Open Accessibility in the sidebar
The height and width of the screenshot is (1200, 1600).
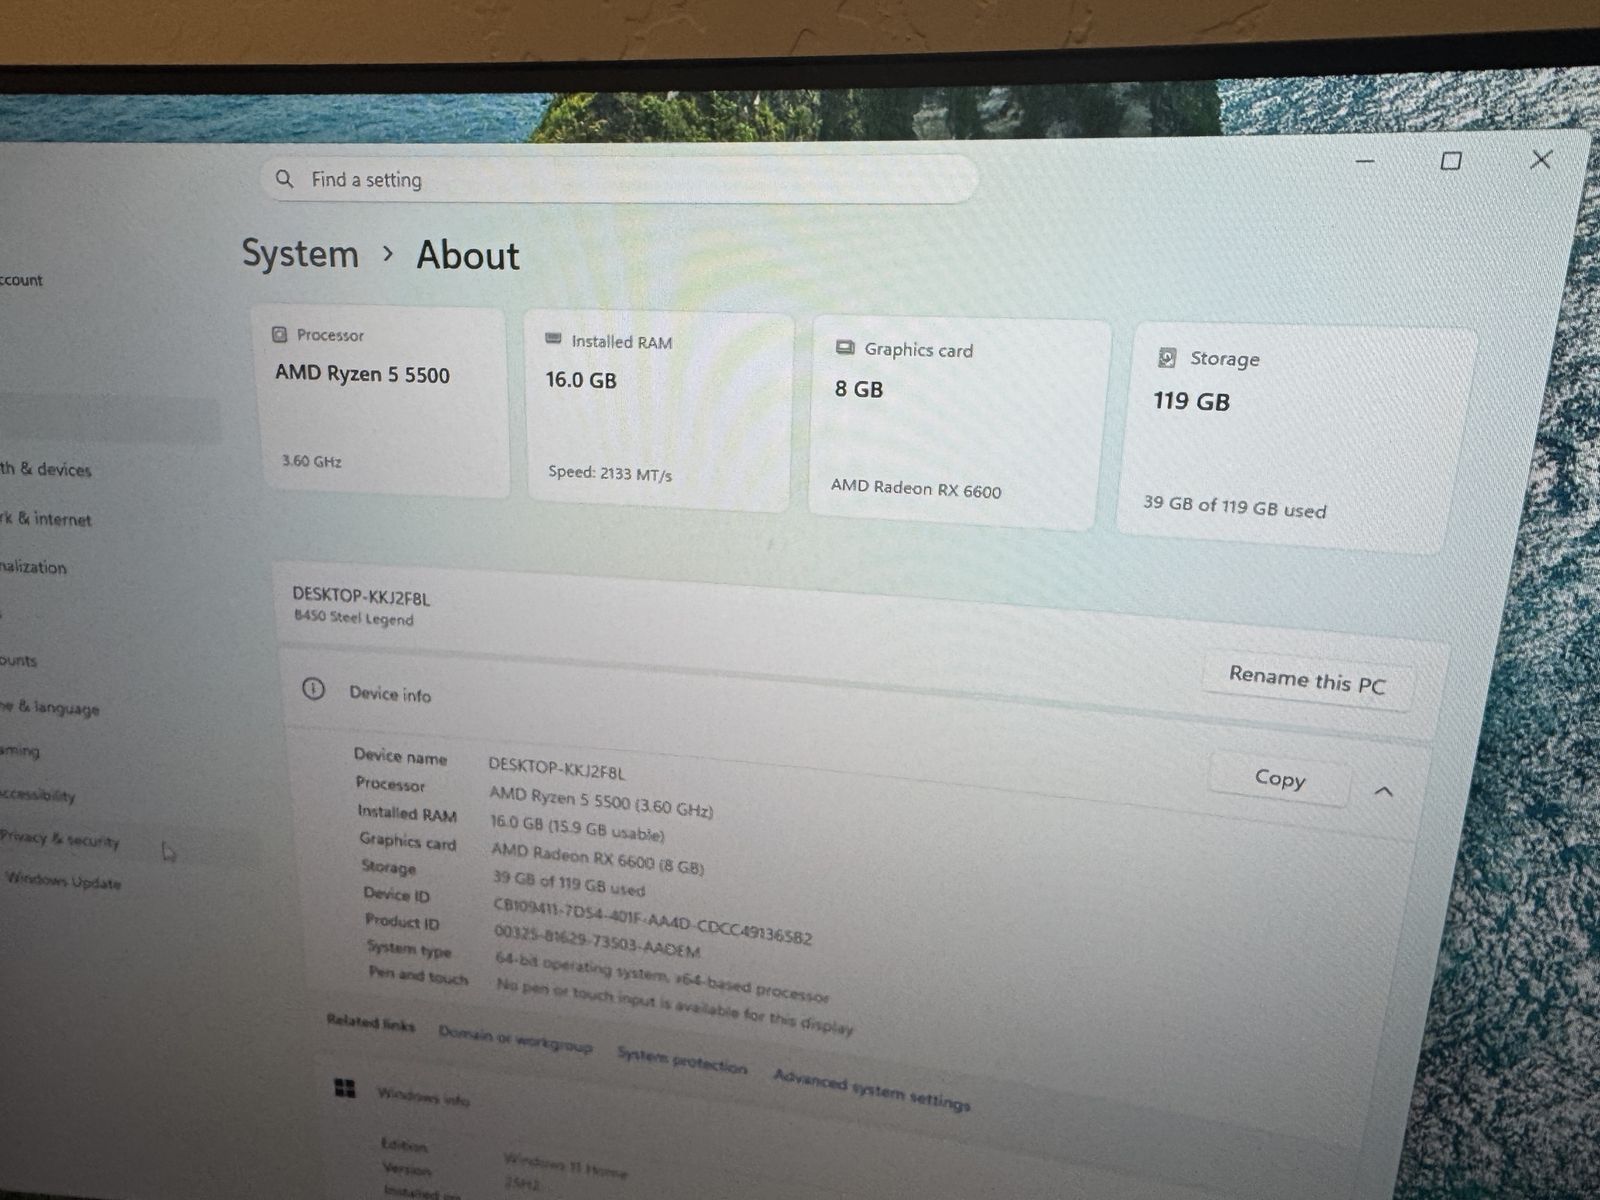(37, 795)
